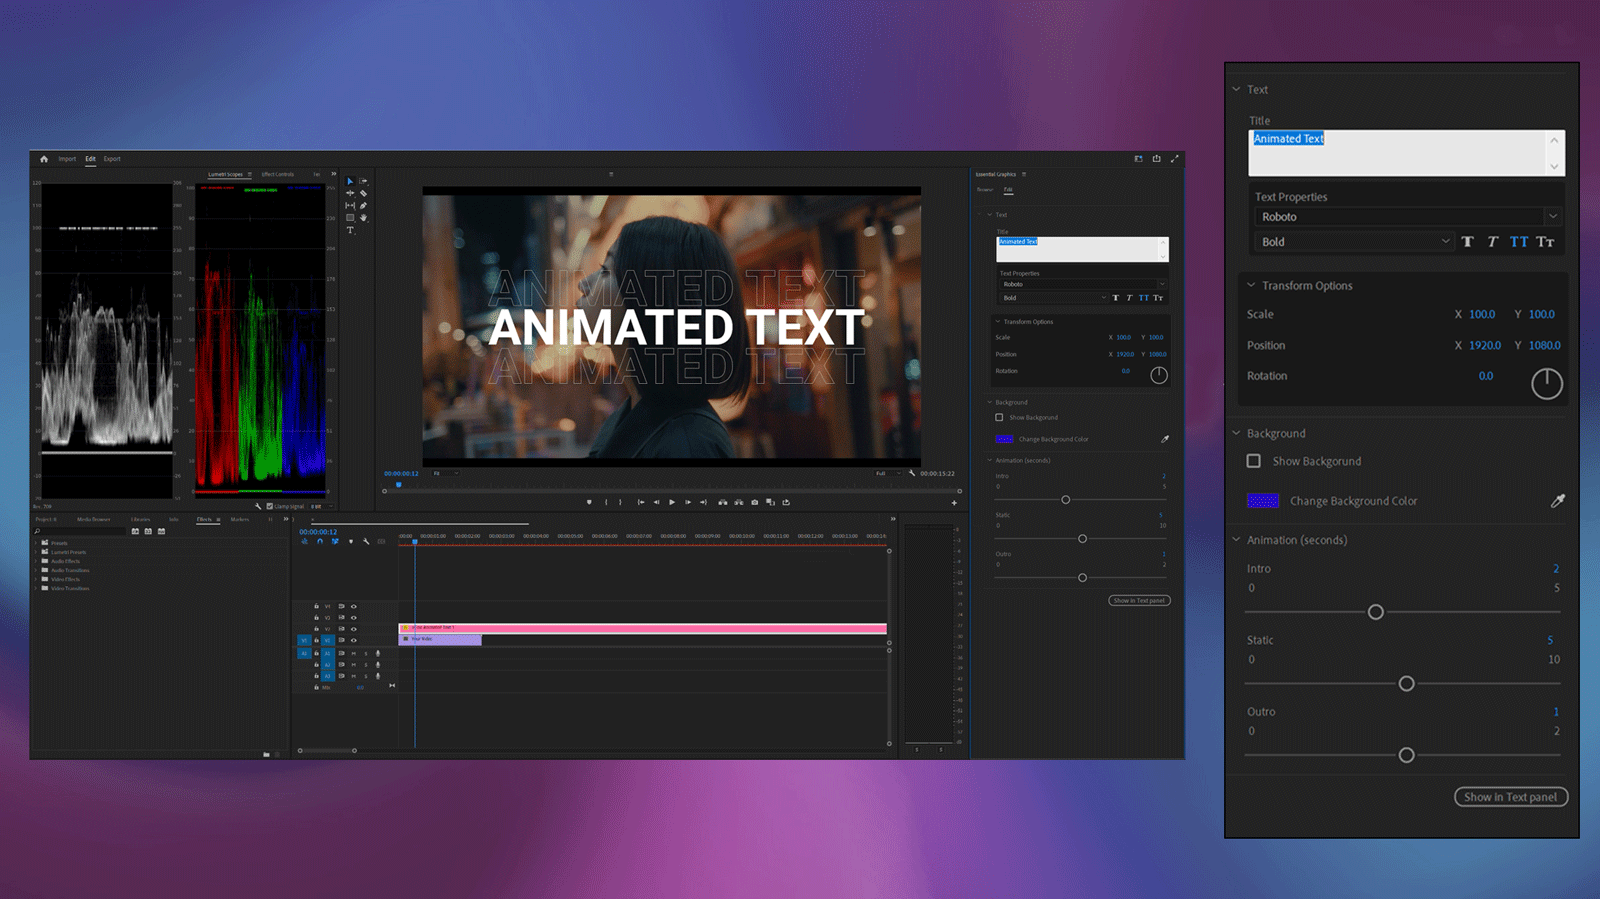Select the Razor tool

(363, 194)
